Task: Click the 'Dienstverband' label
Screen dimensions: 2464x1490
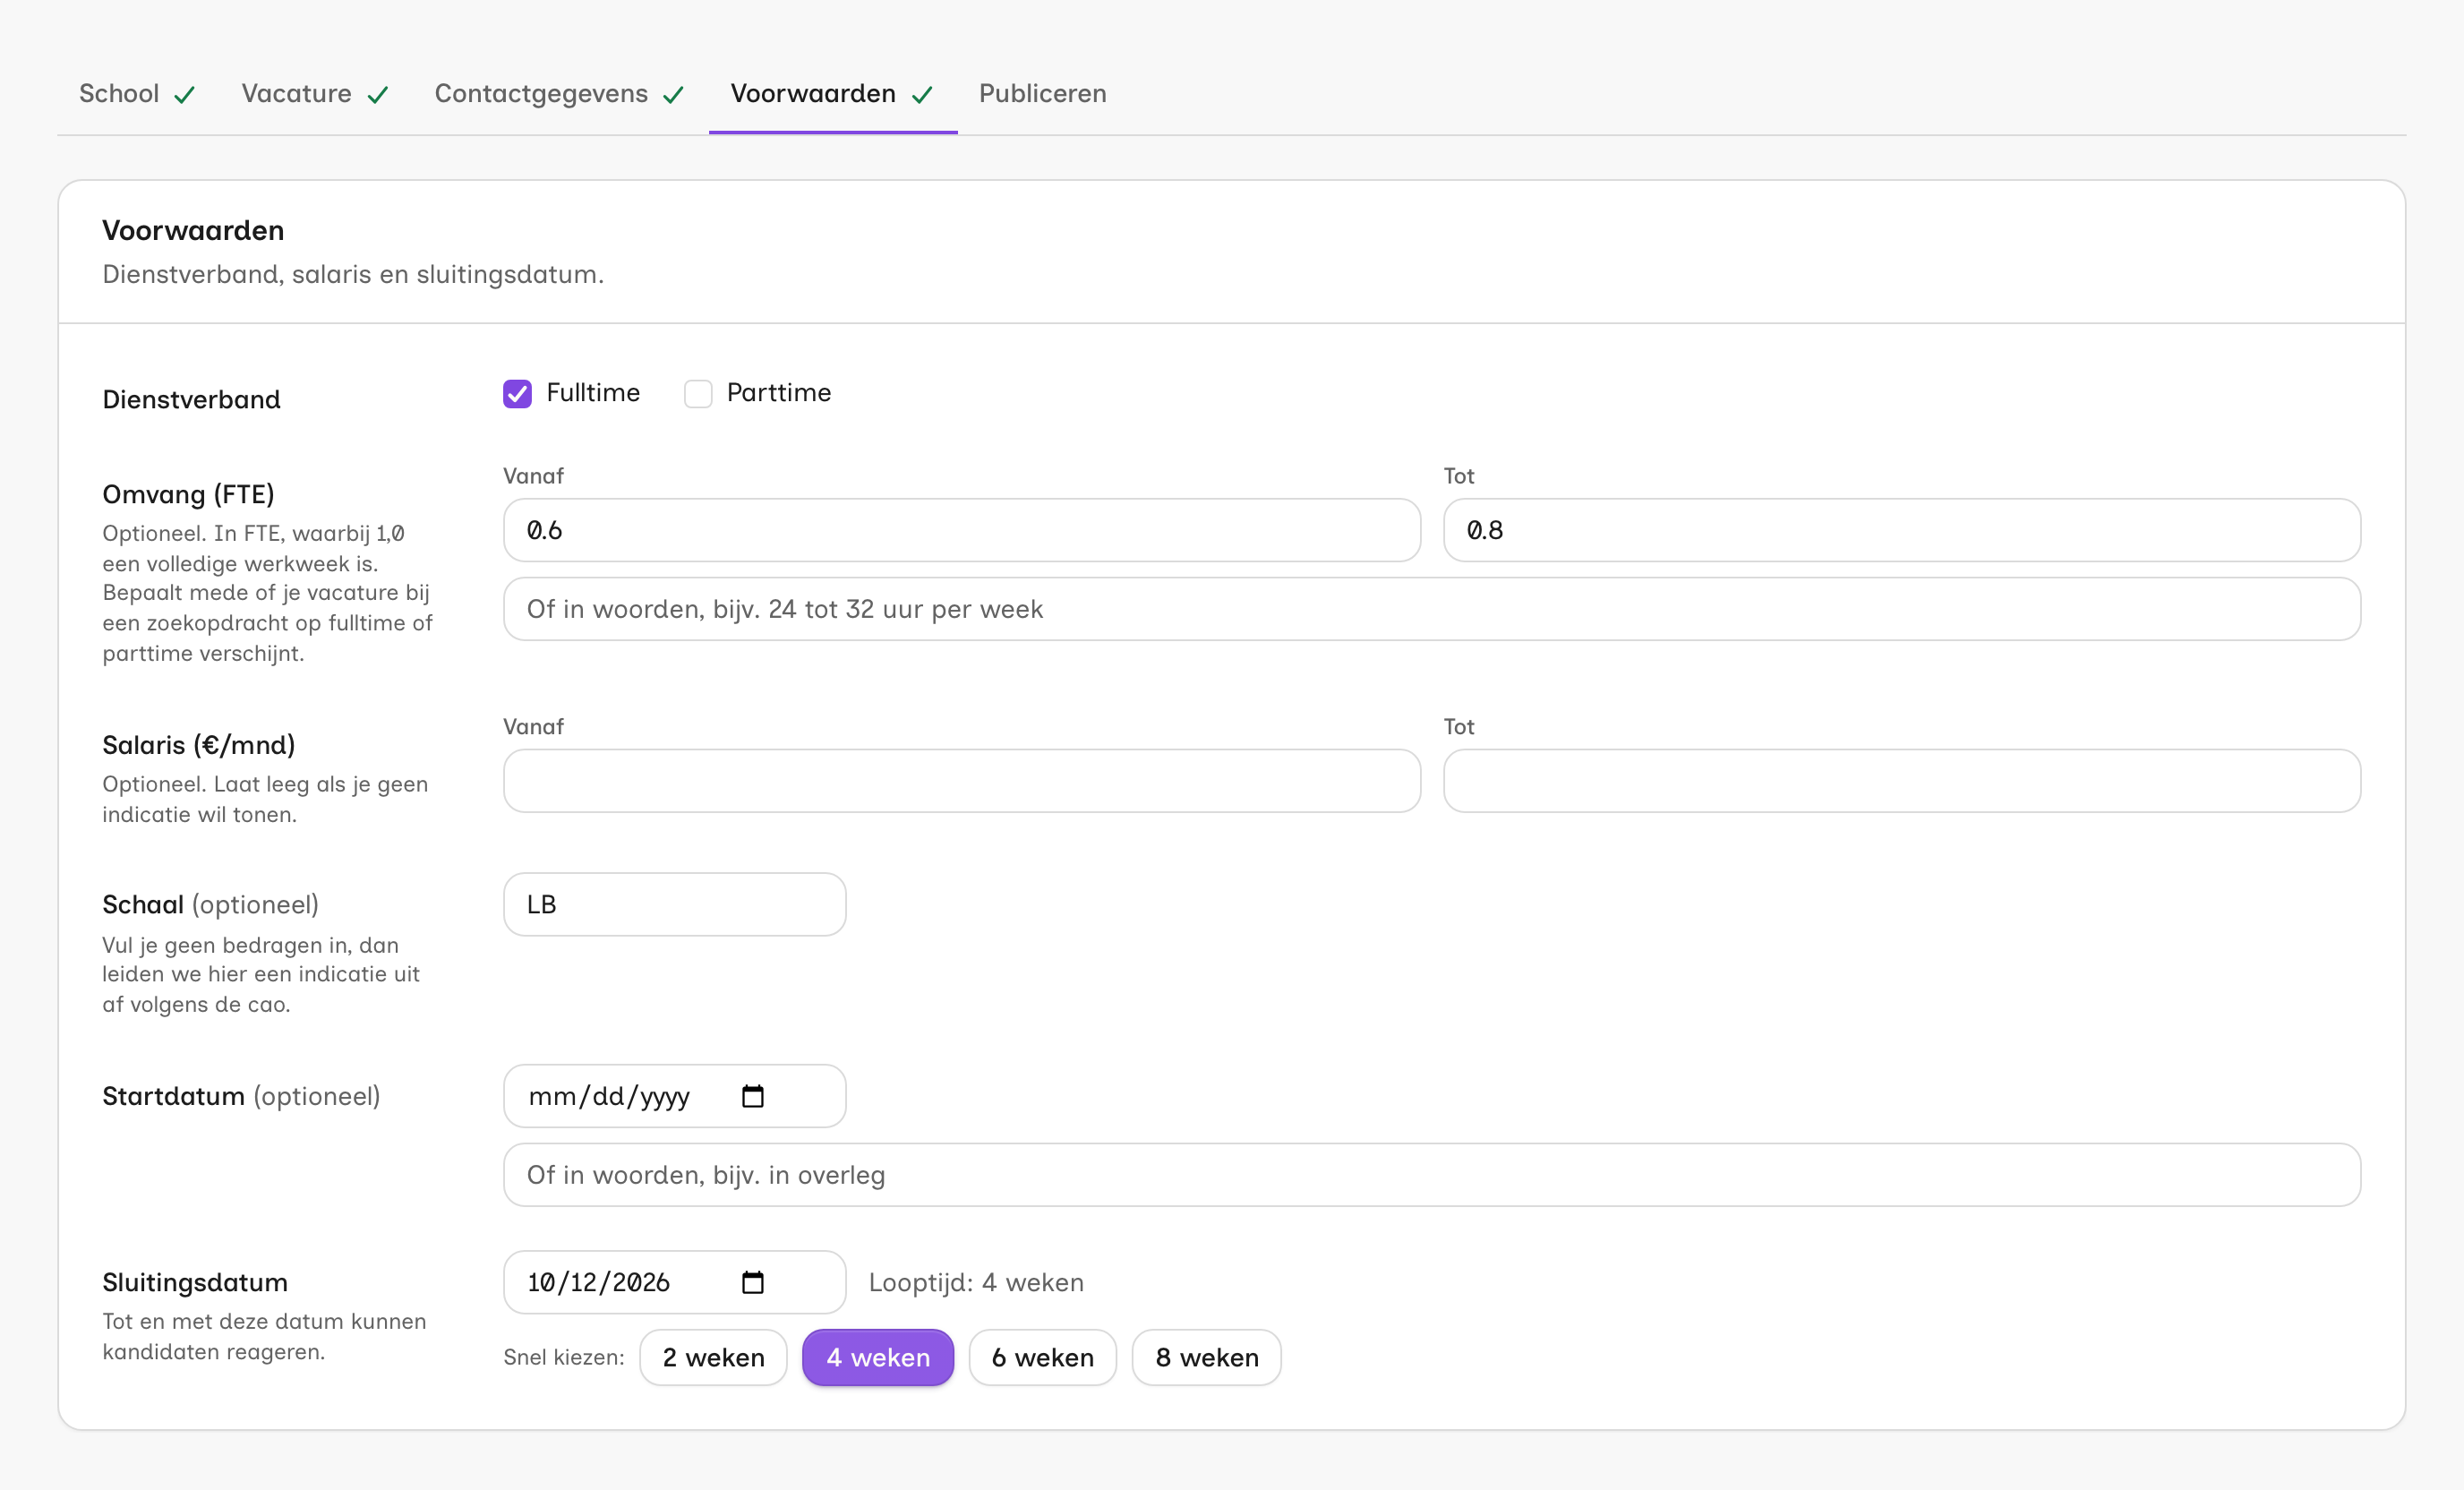Action: click(191, 399)
